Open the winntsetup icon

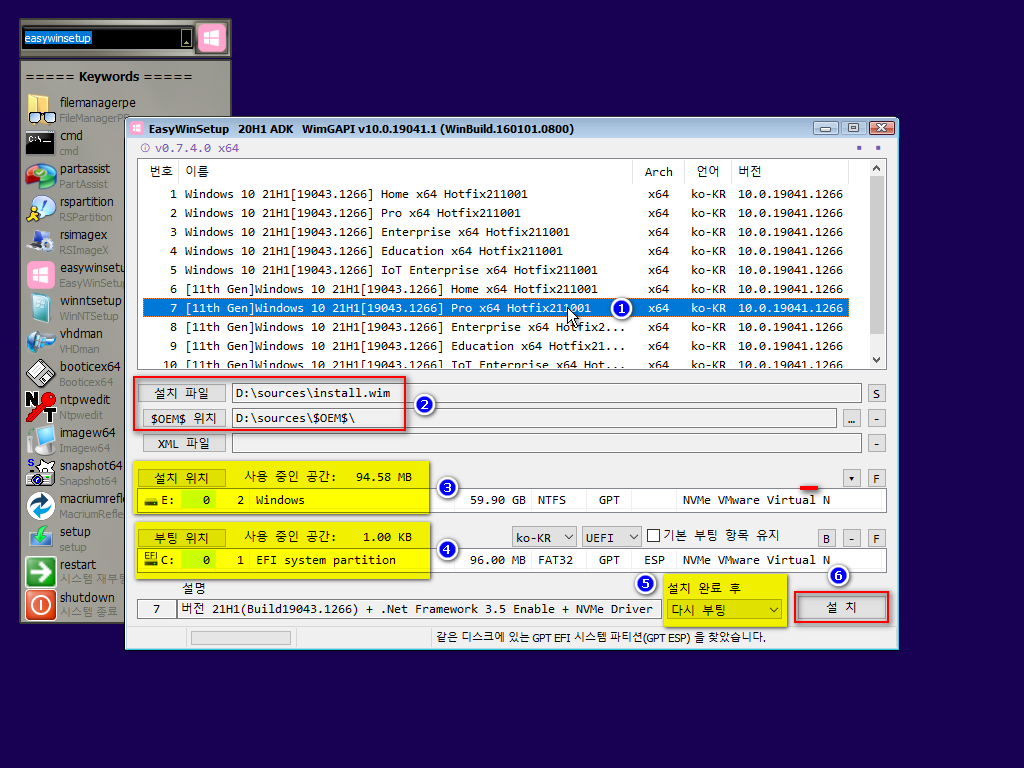[x=40, y=308]
